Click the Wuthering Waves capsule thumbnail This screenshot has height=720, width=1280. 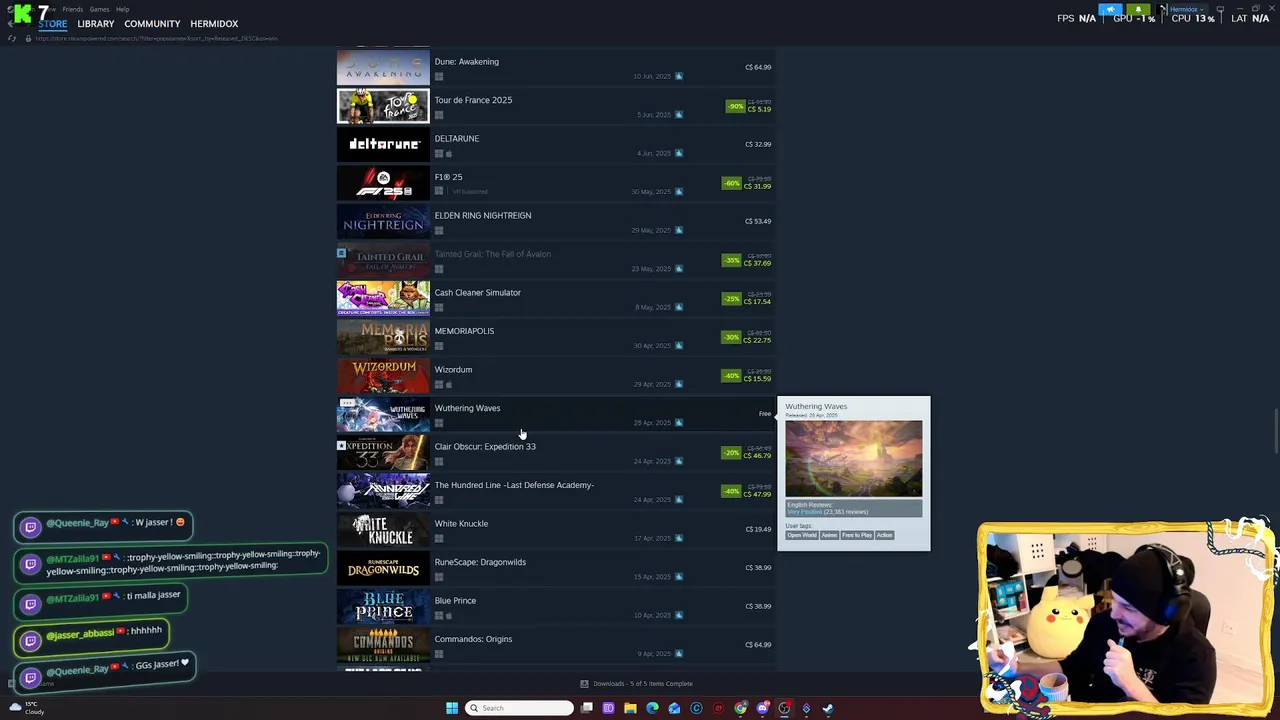click(383, 414)
